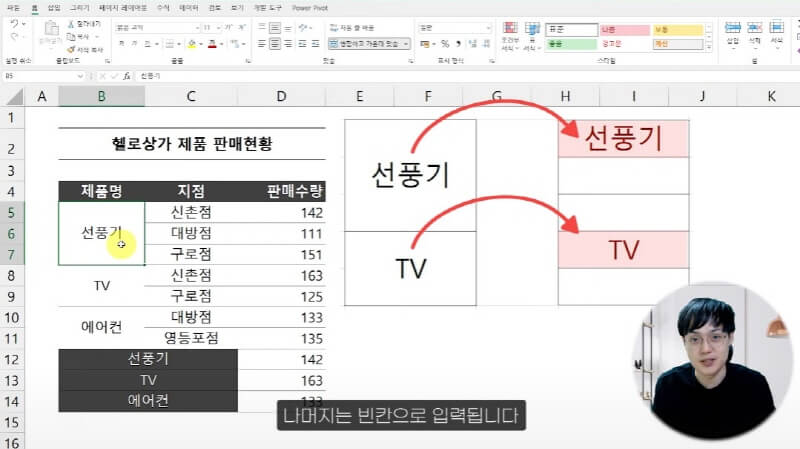
Task: Toggle right horizontal alignment
Action: click(x=288, y=44)
